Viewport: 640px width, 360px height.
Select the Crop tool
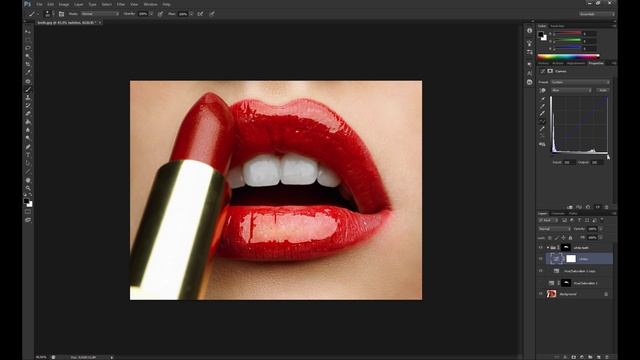28,64
